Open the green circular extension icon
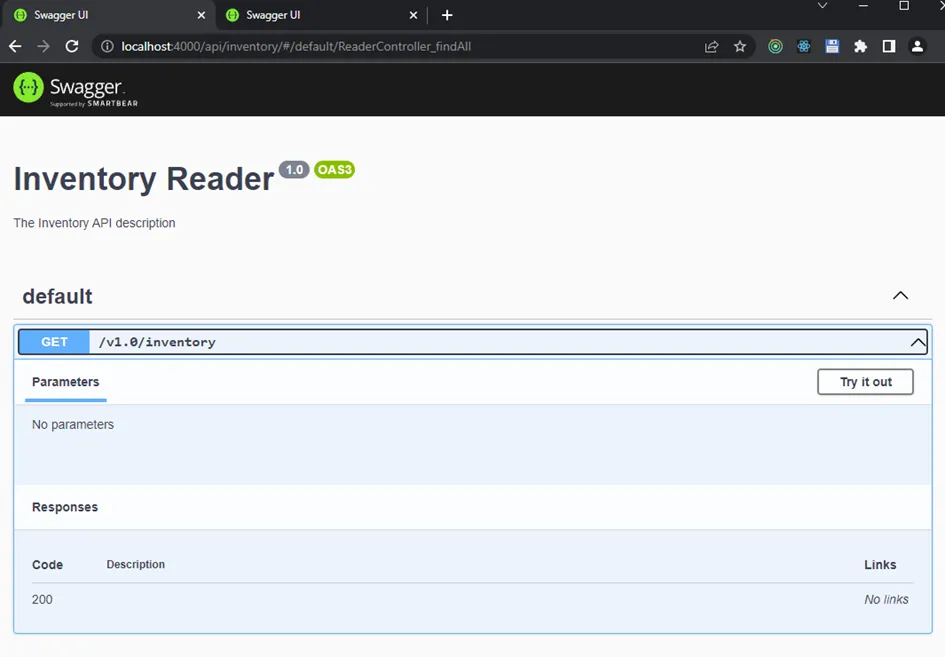This screenshot has height=657, width=945. click(776, 46)
